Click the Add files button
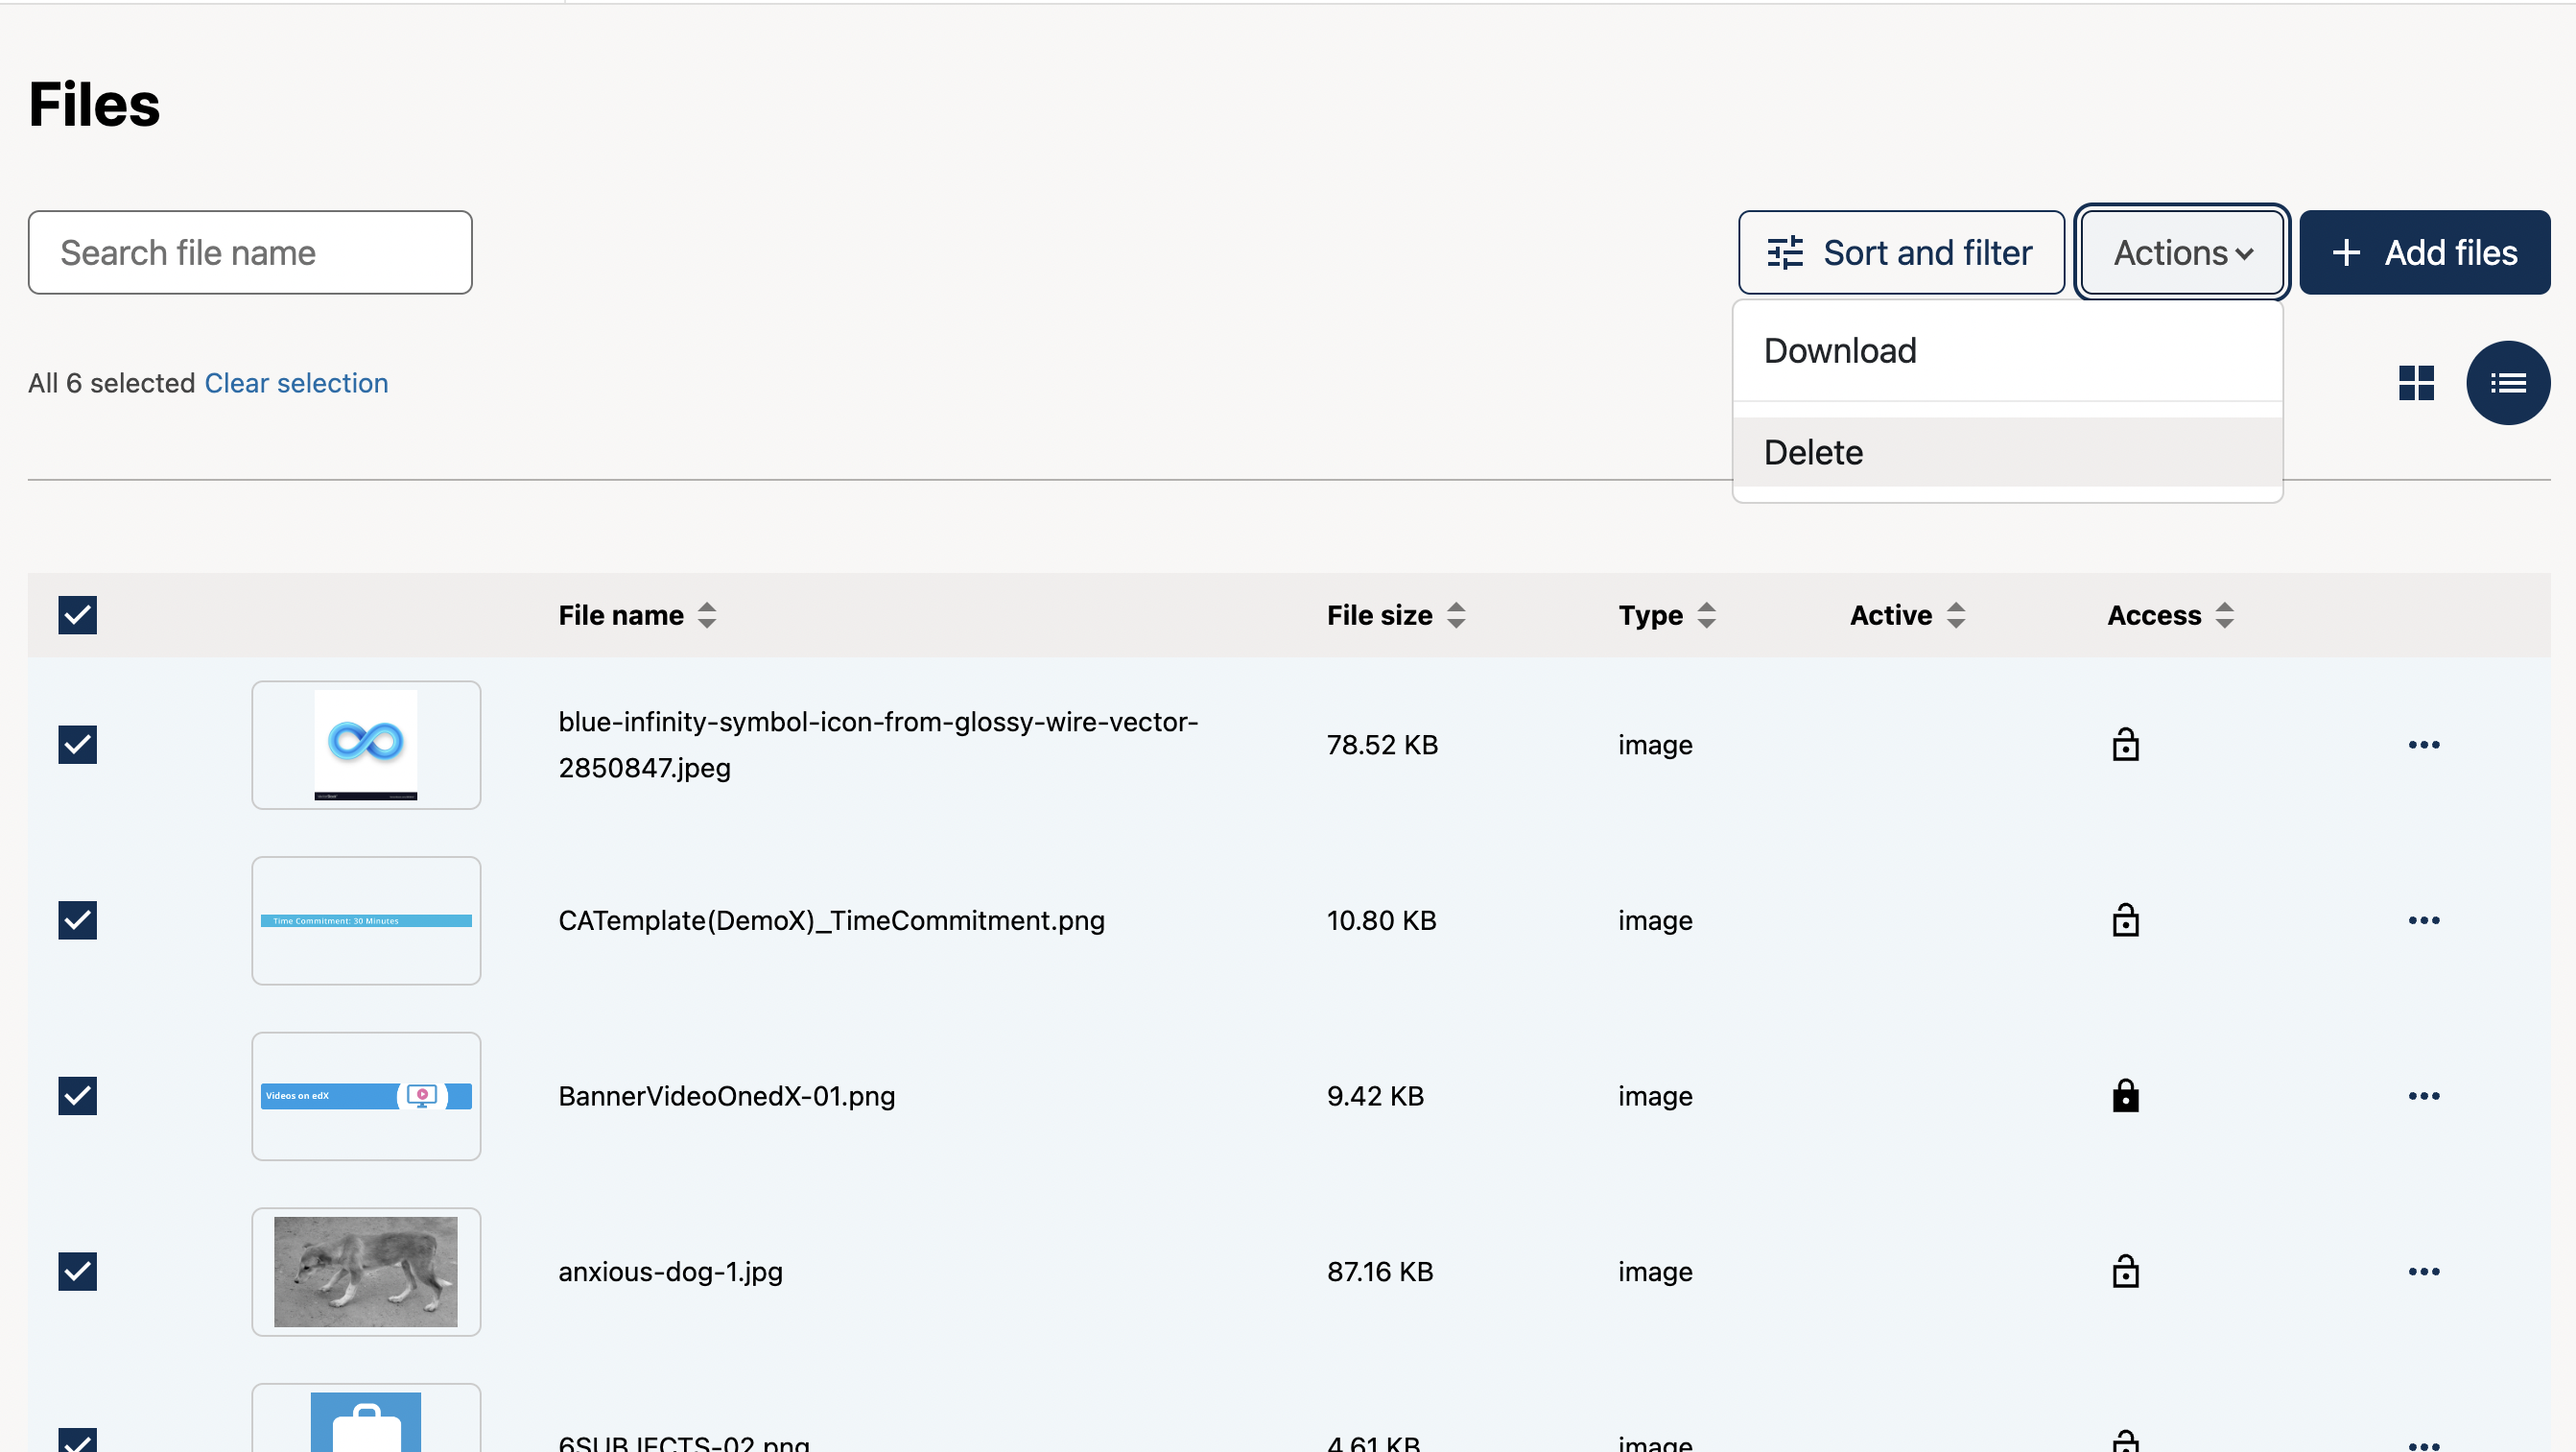 [2424, 253]
